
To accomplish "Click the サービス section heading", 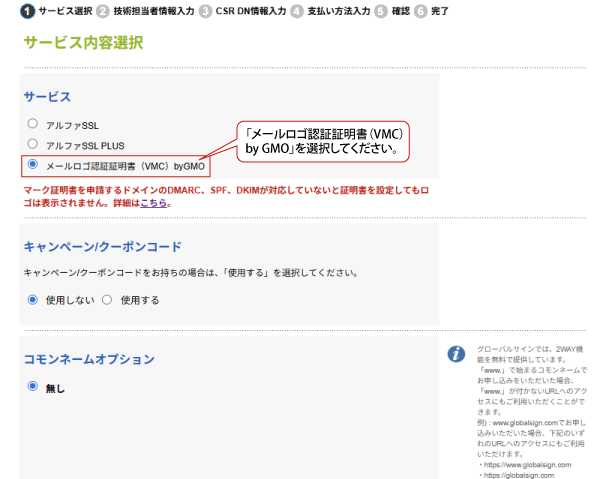I will (x=47, y=96).
